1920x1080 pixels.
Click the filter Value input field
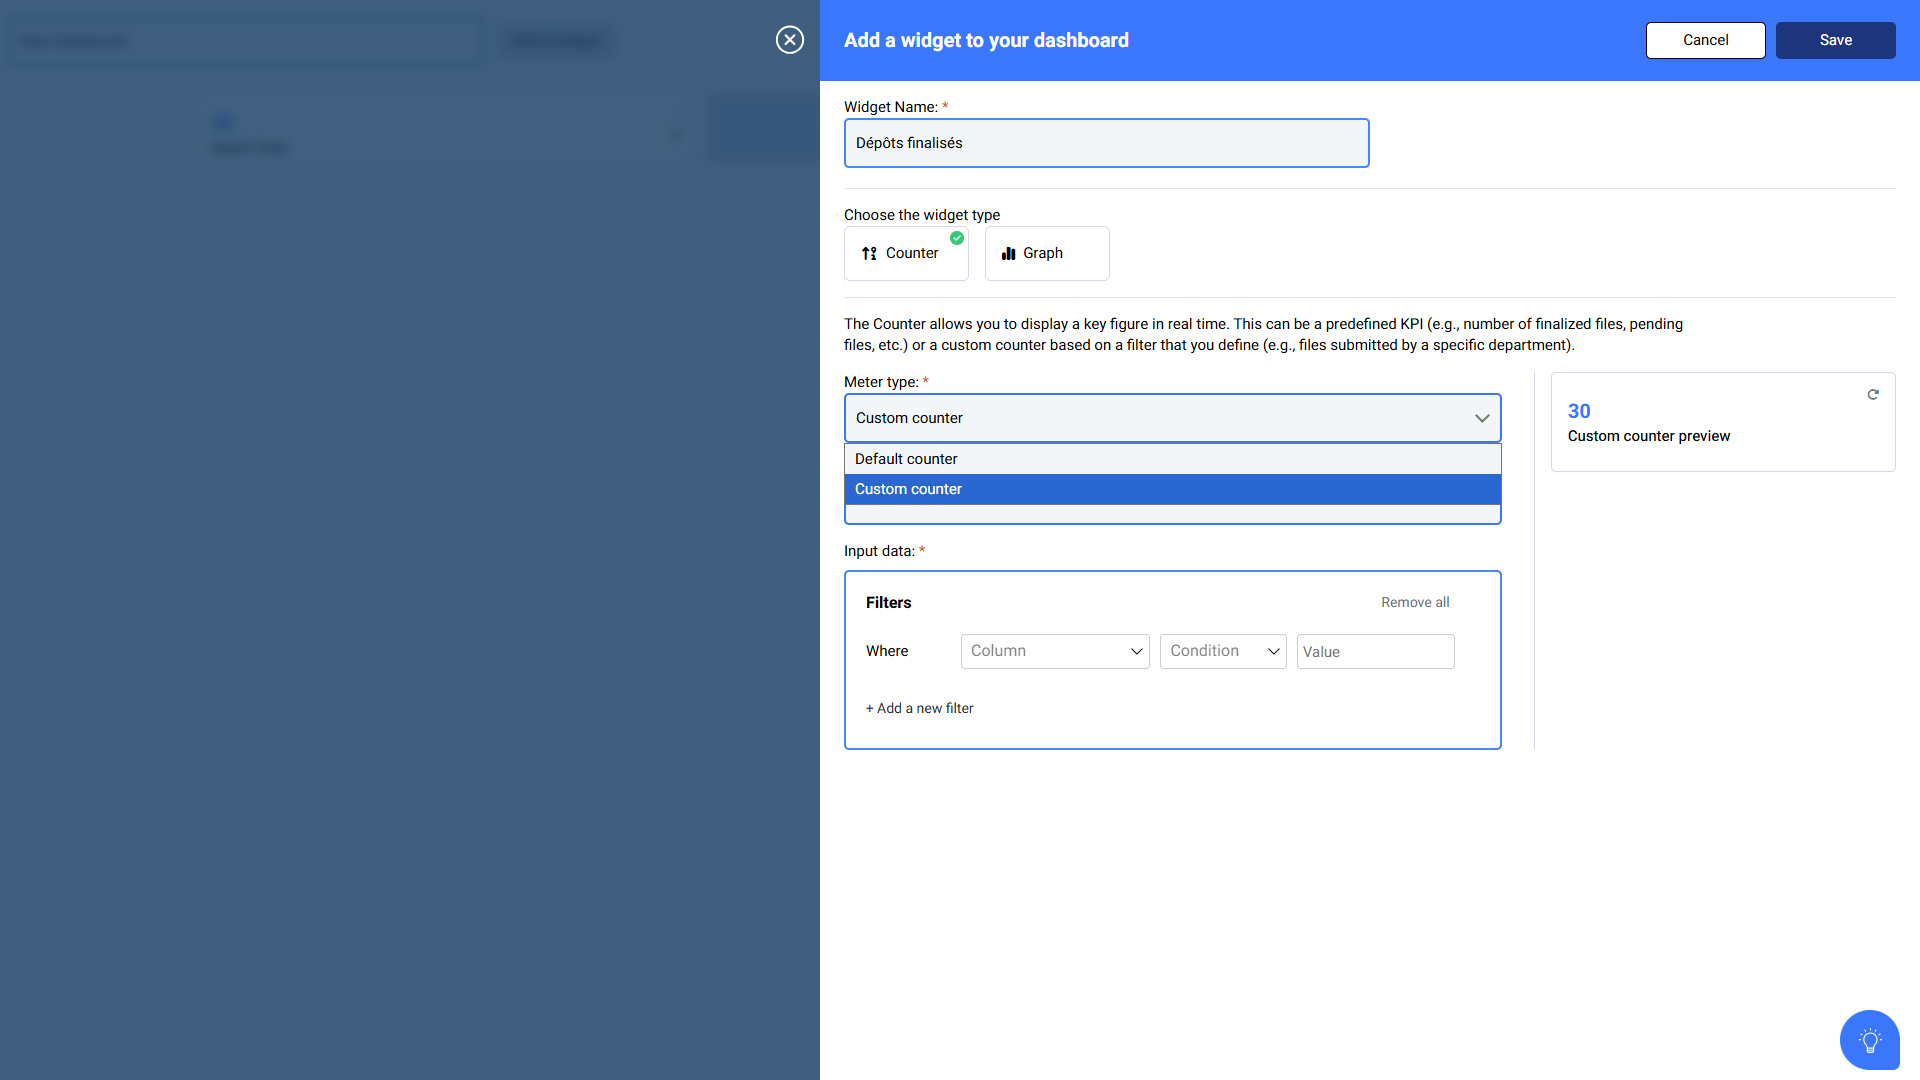click(x=1375, y=652)
